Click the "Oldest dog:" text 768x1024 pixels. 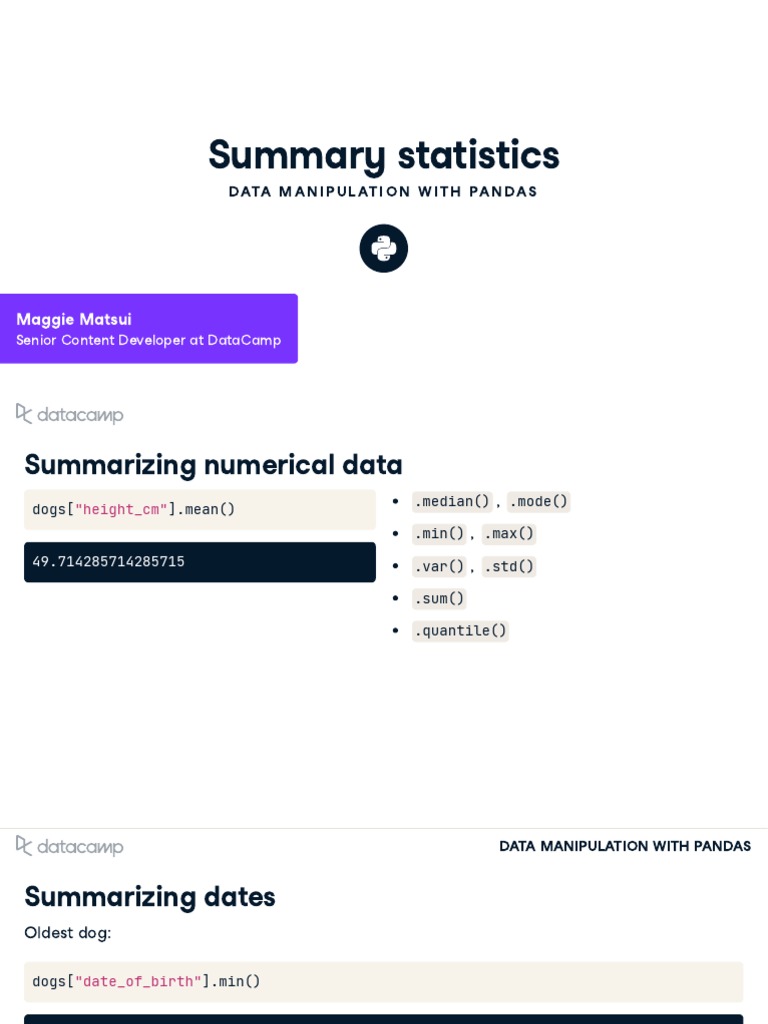pos(67,933)
